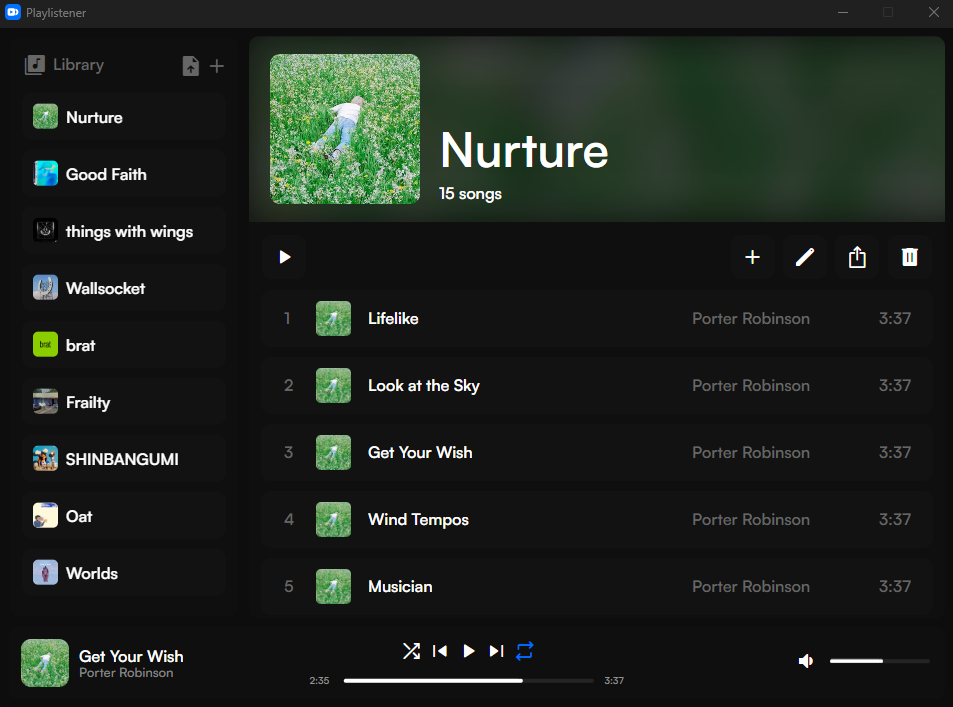
Task: Open the Good Faith playlist
Action: click(x=106, y=174)
